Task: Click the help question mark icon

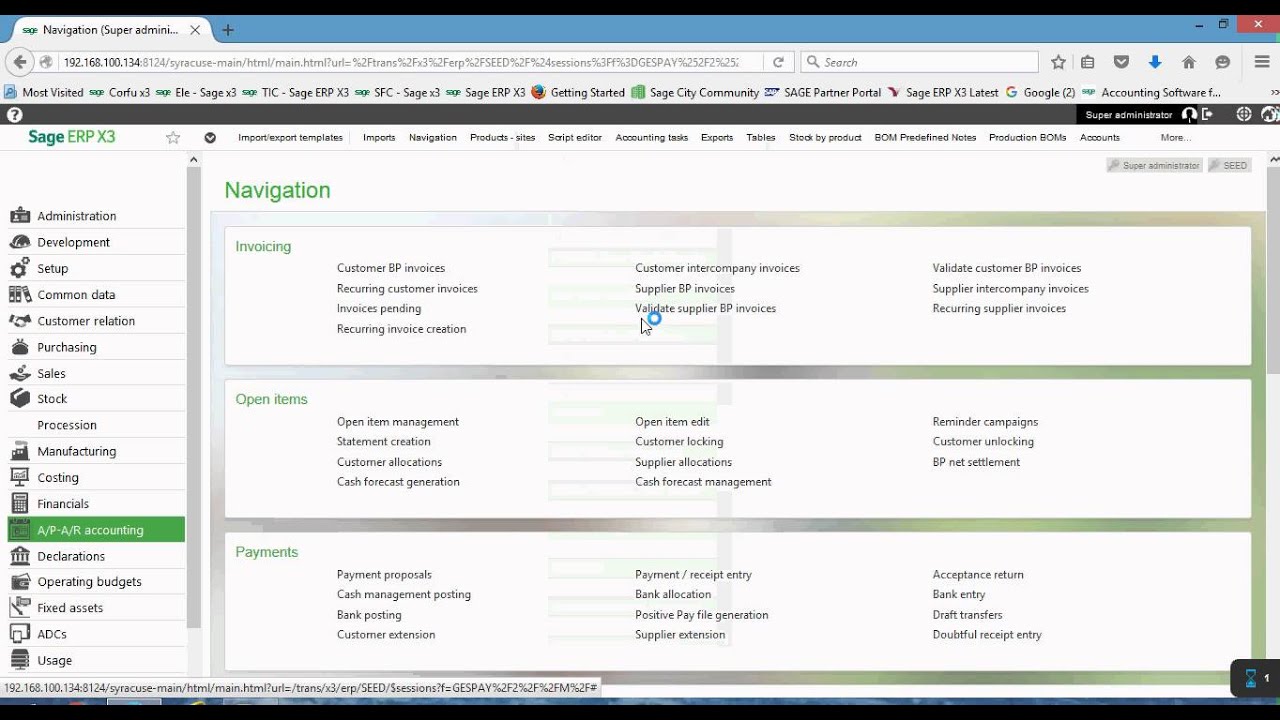Action: tap(14, 115)
